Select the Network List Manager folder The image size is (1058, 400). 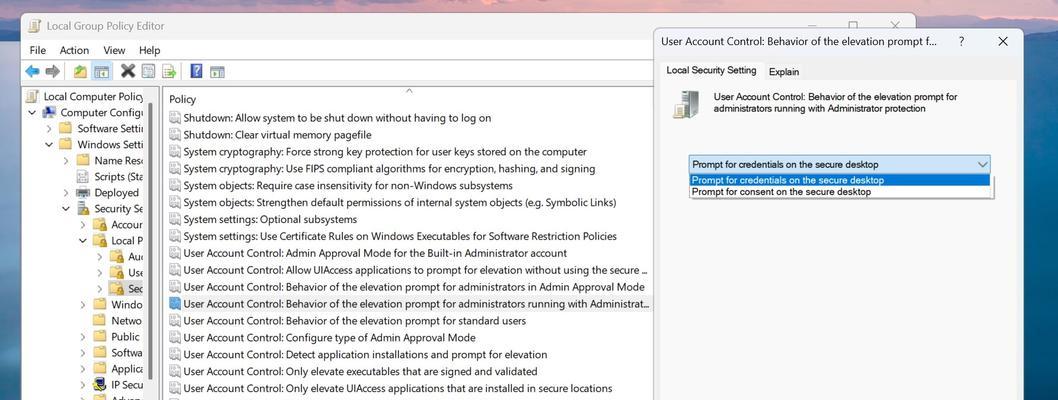pos(118,320)
